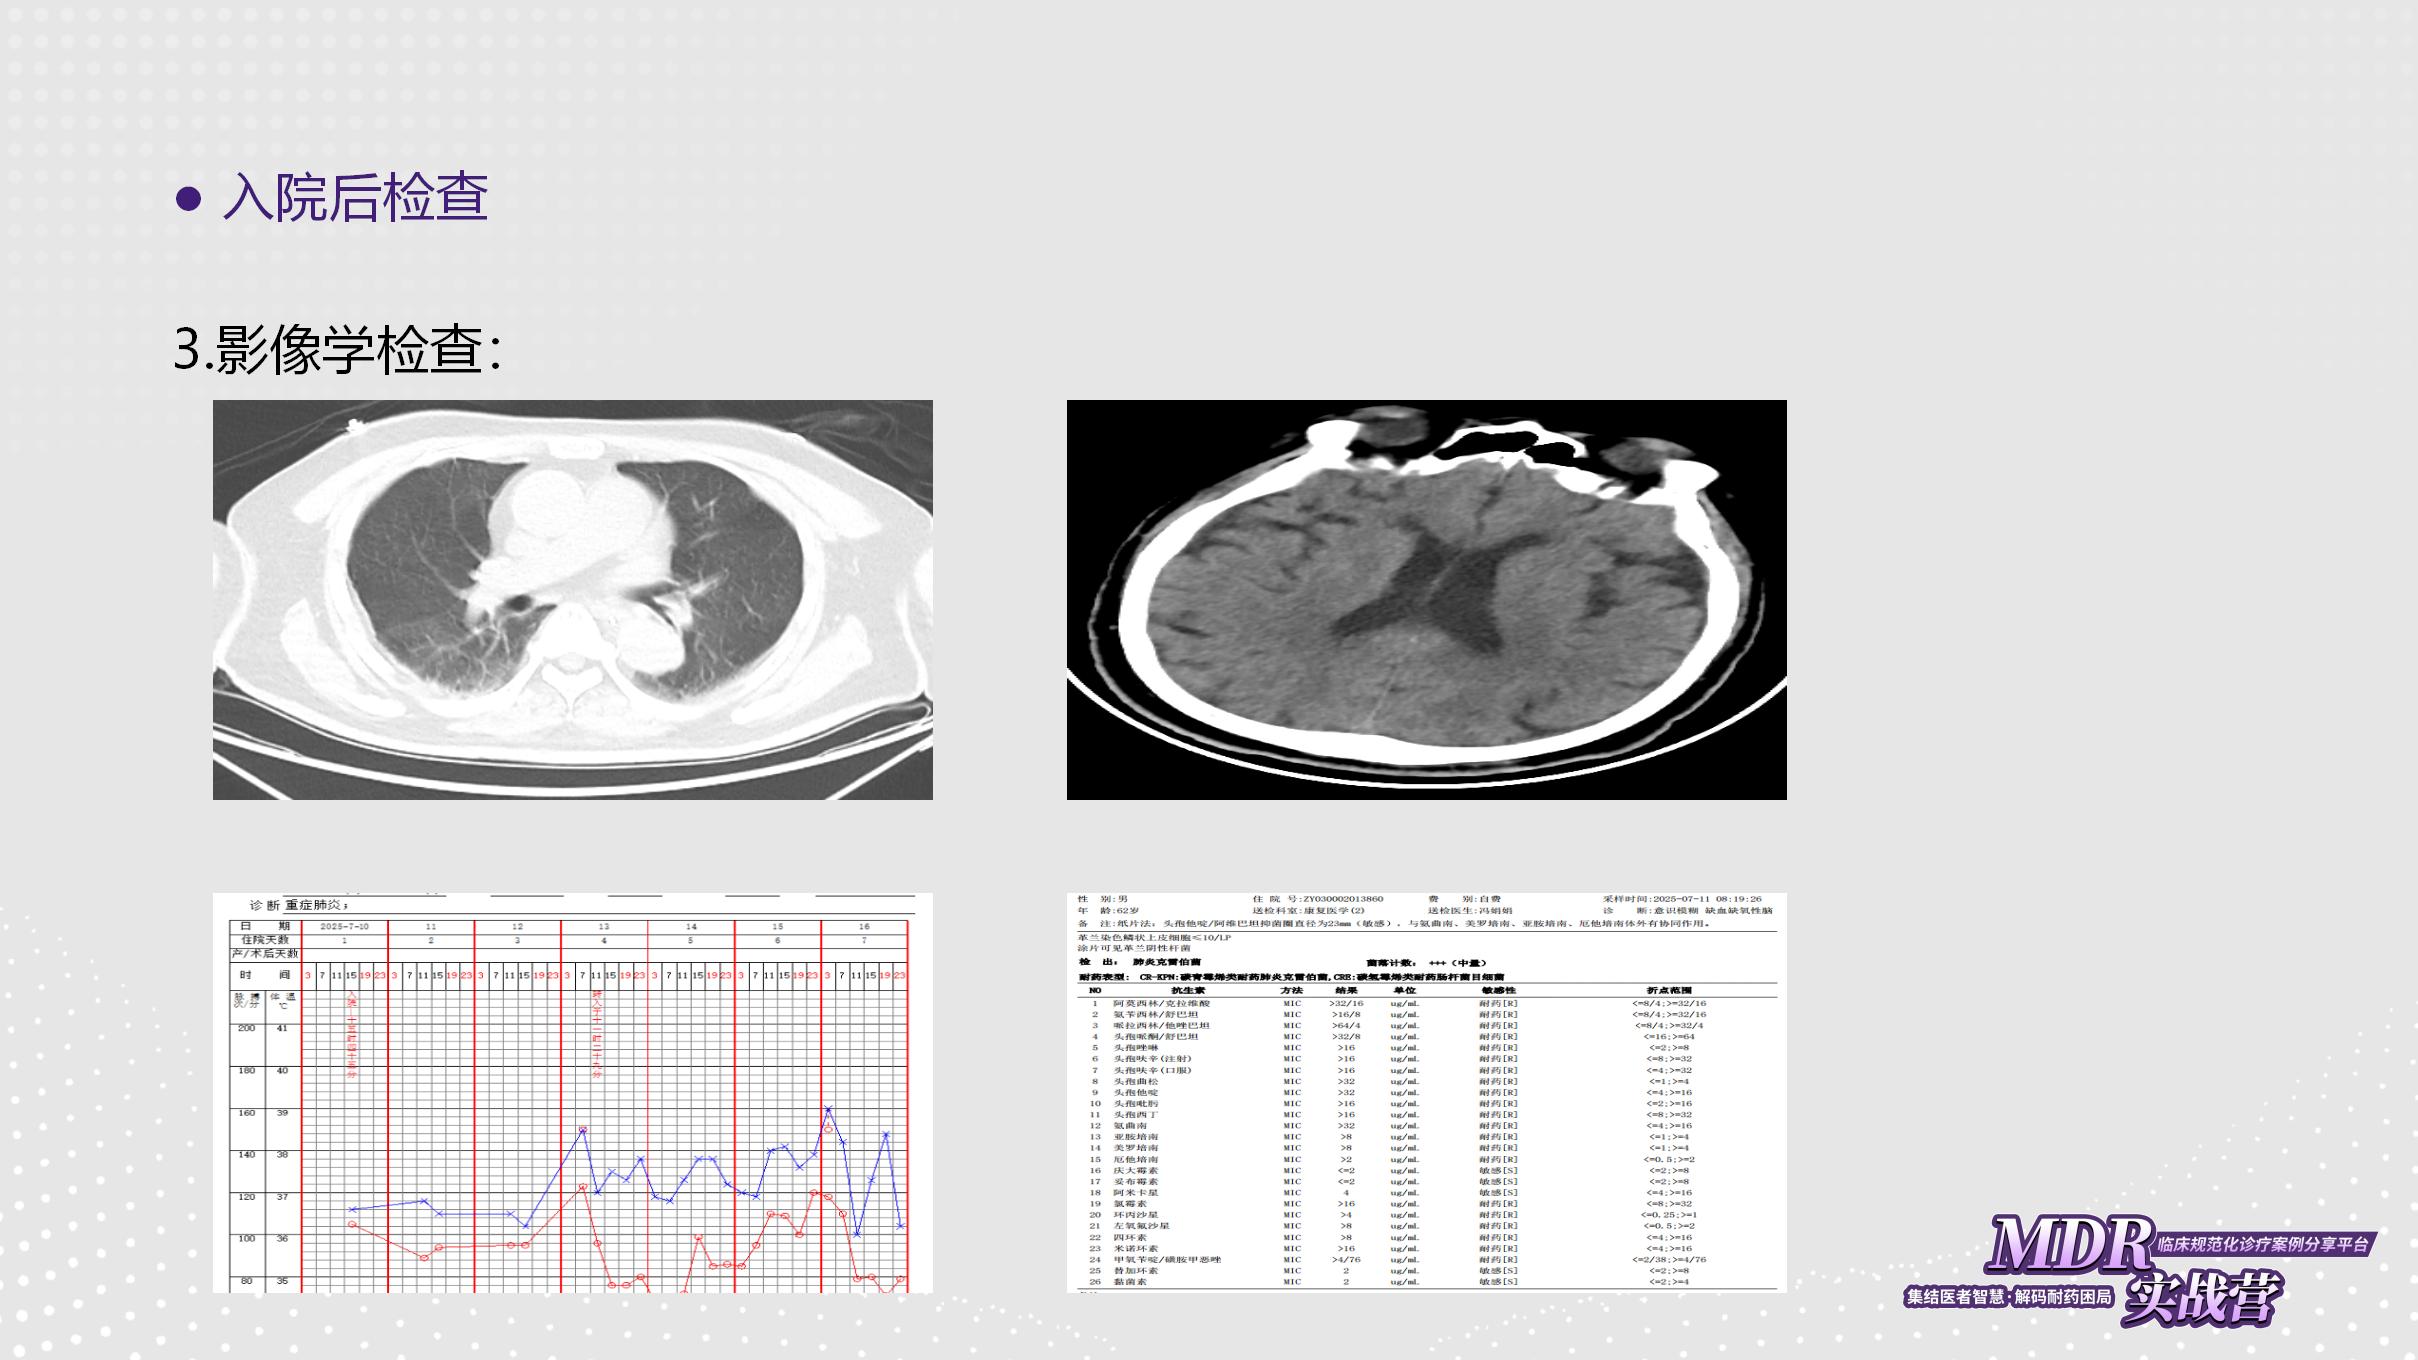Image resolution: width=2418 pixels, height=1360 pixels.
Task: Click the 实战营 stylized logo text
Action: point(2202,1299)
